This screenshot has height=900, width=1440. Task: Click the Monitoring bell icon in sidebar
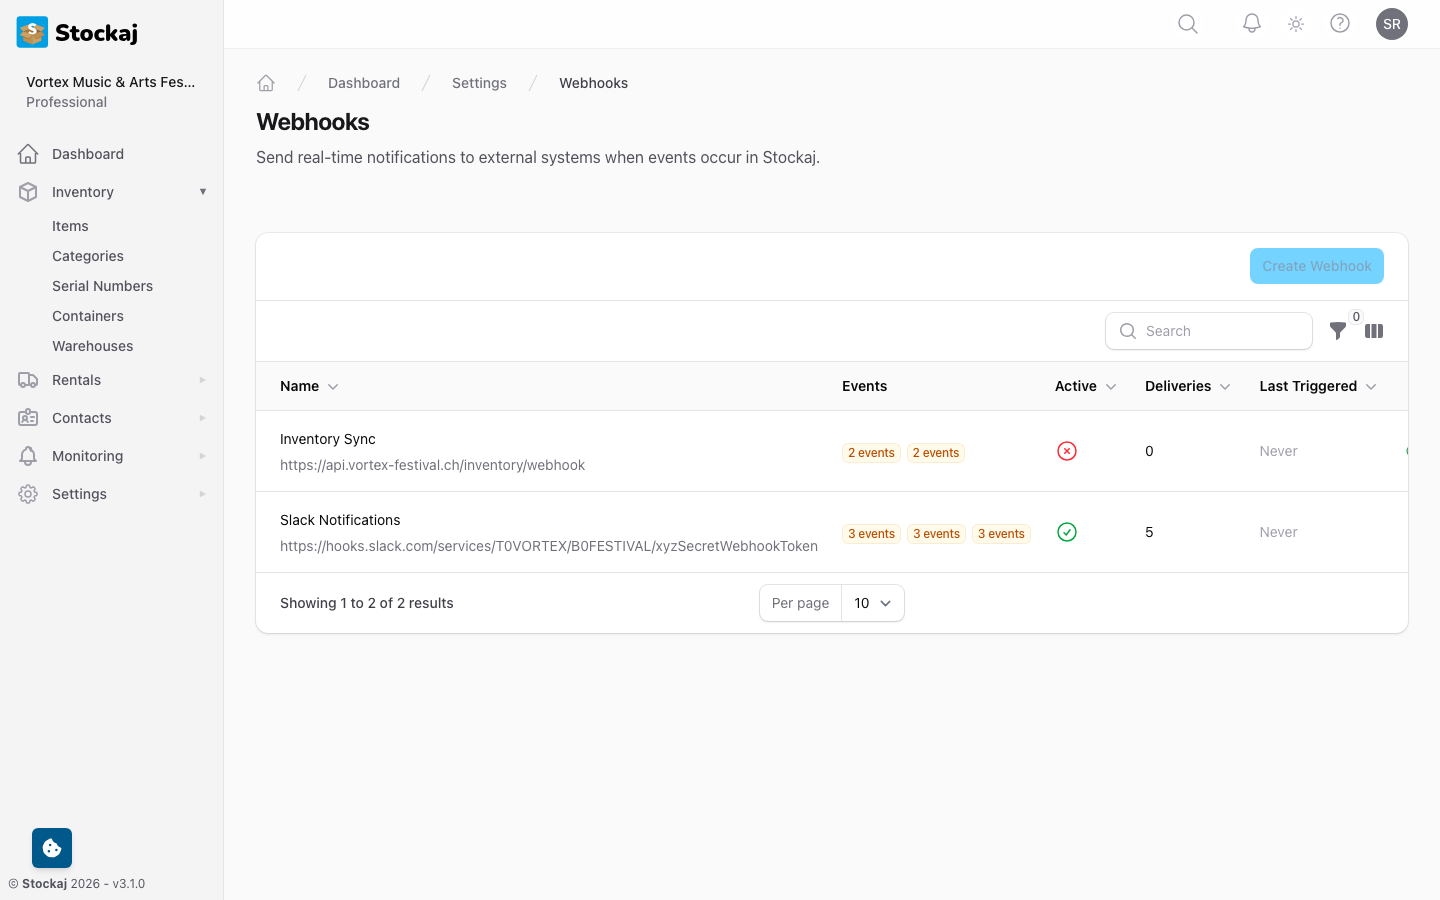click(28, 456)
